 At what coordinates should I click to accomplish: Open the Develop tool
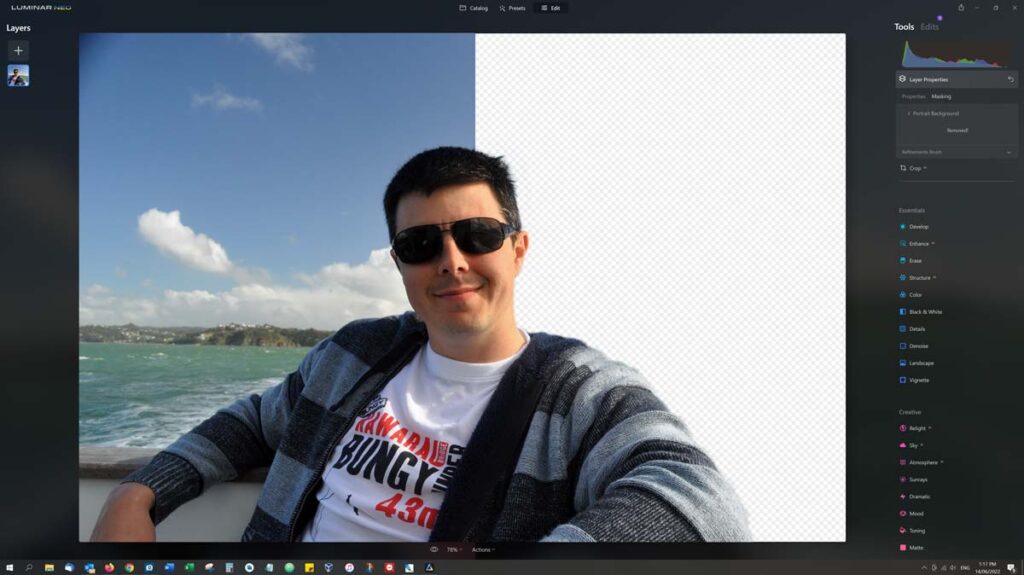(x=918, y=227)
